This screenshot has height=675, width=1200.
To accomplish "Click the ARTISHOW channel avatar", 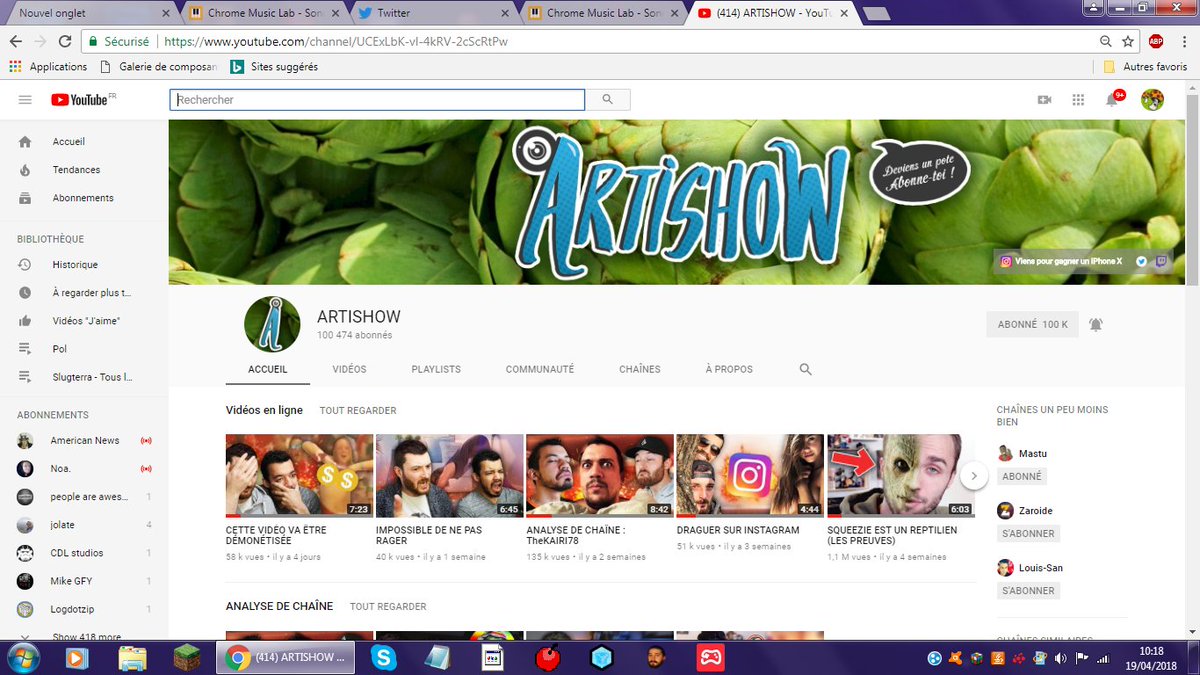I will click(273, 324).
